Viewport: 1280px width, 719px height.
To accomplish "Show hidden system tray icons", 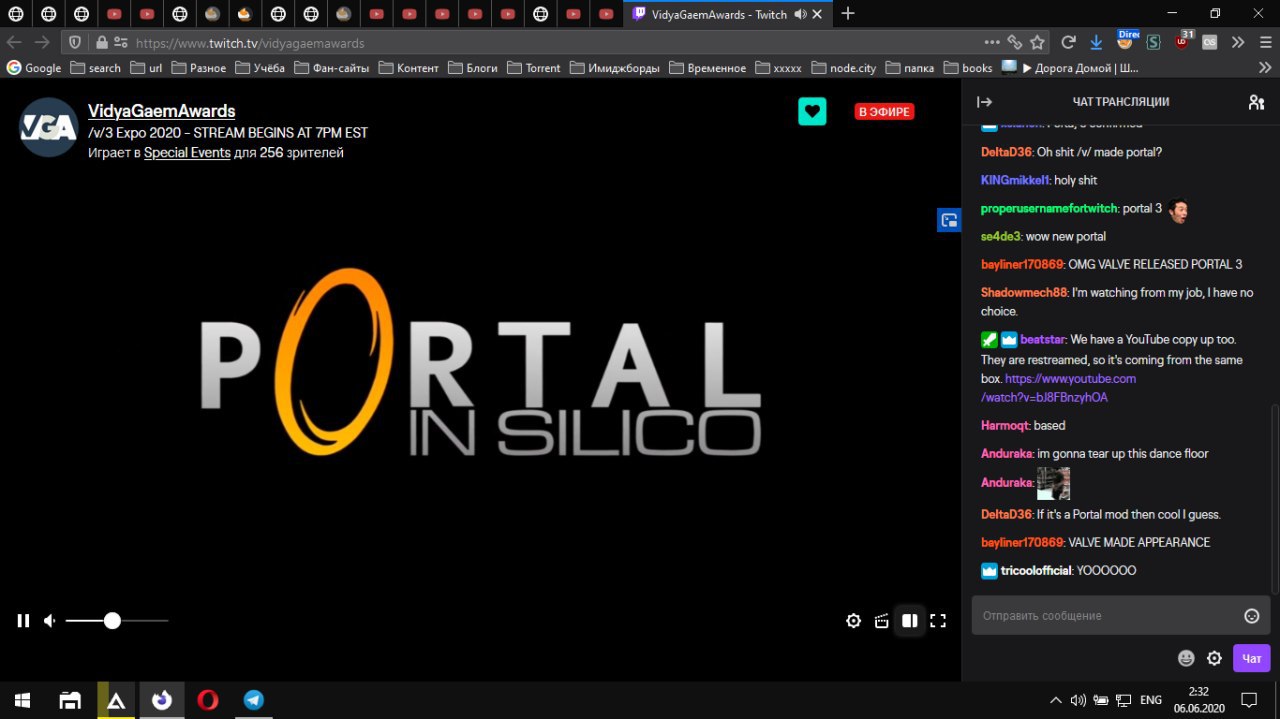I will pos(1056,700).
